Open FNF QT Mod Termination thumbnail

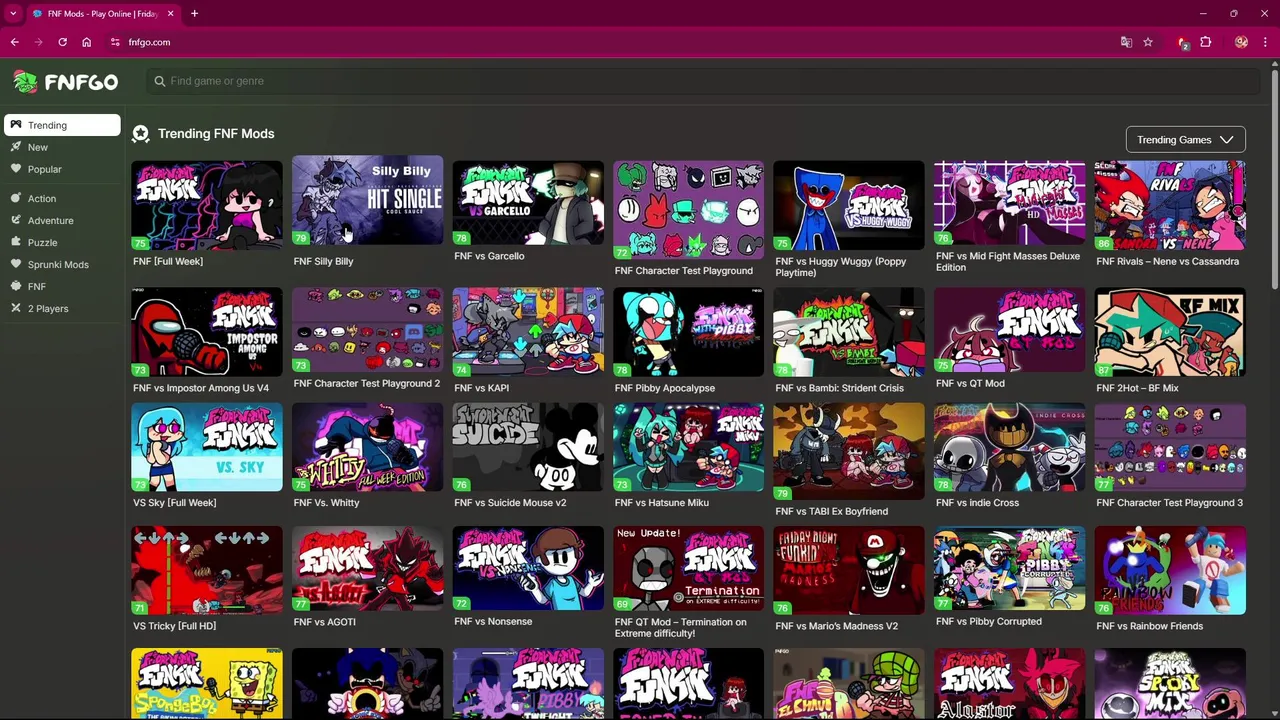point(688,568)
